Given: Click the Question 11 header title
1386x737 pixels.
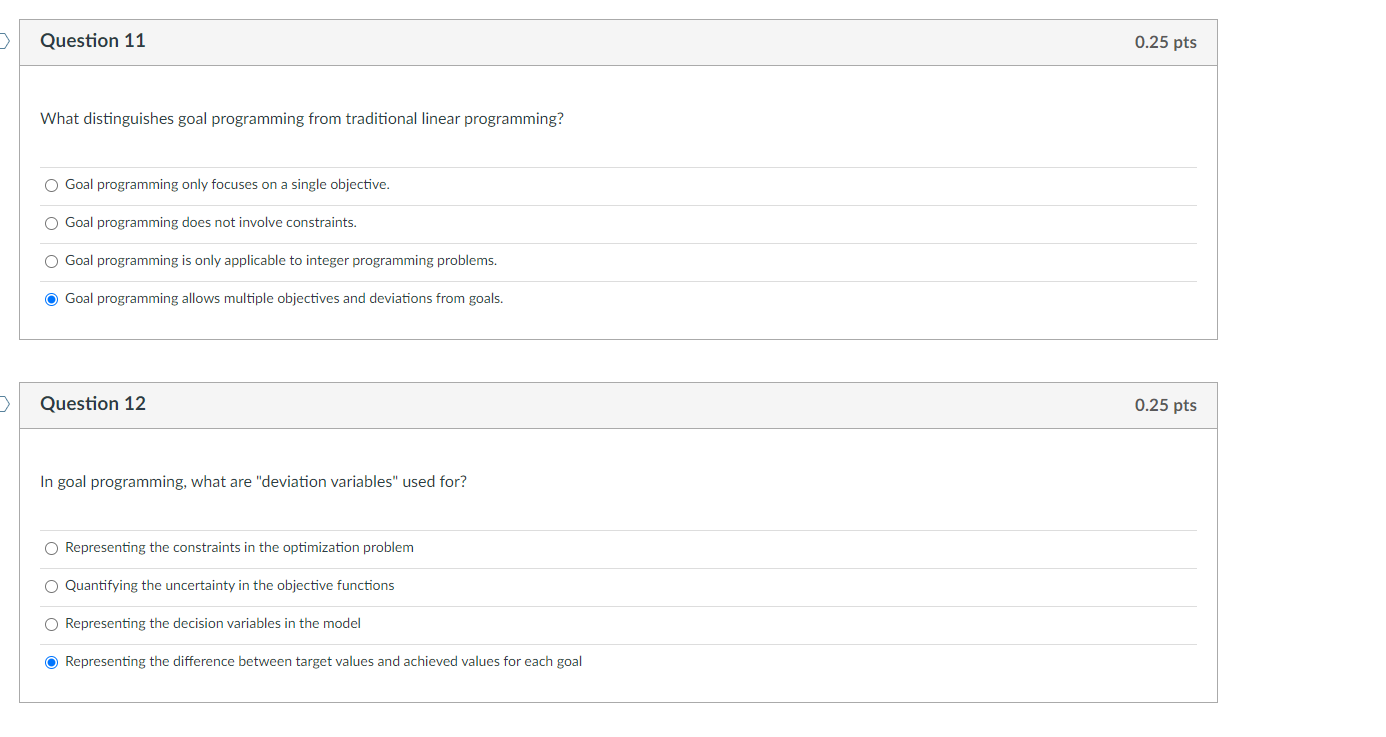Looking at the screenshot, I should click(x=92, y=41).
